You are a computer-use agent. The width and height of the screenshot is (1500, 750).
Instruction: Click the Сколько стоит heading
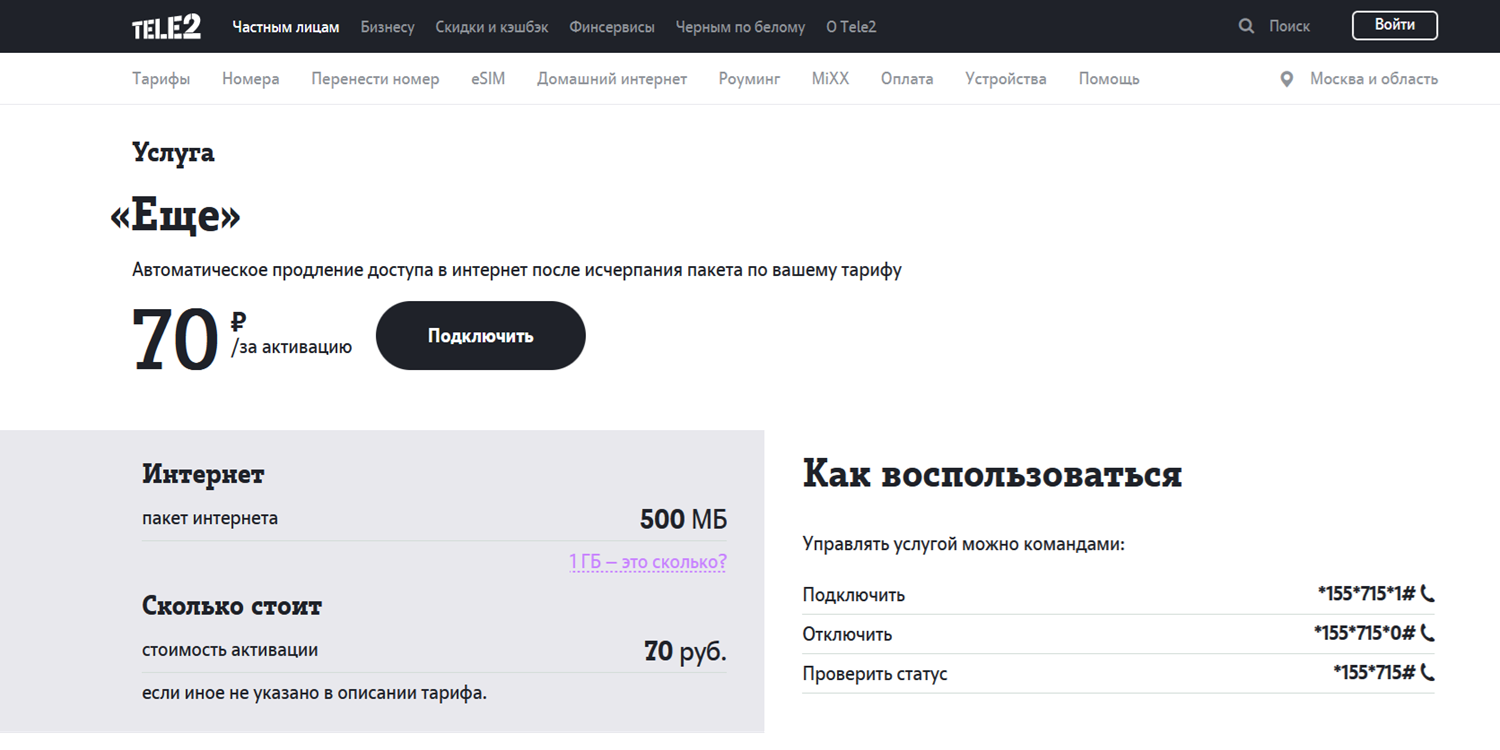[232, 606]
